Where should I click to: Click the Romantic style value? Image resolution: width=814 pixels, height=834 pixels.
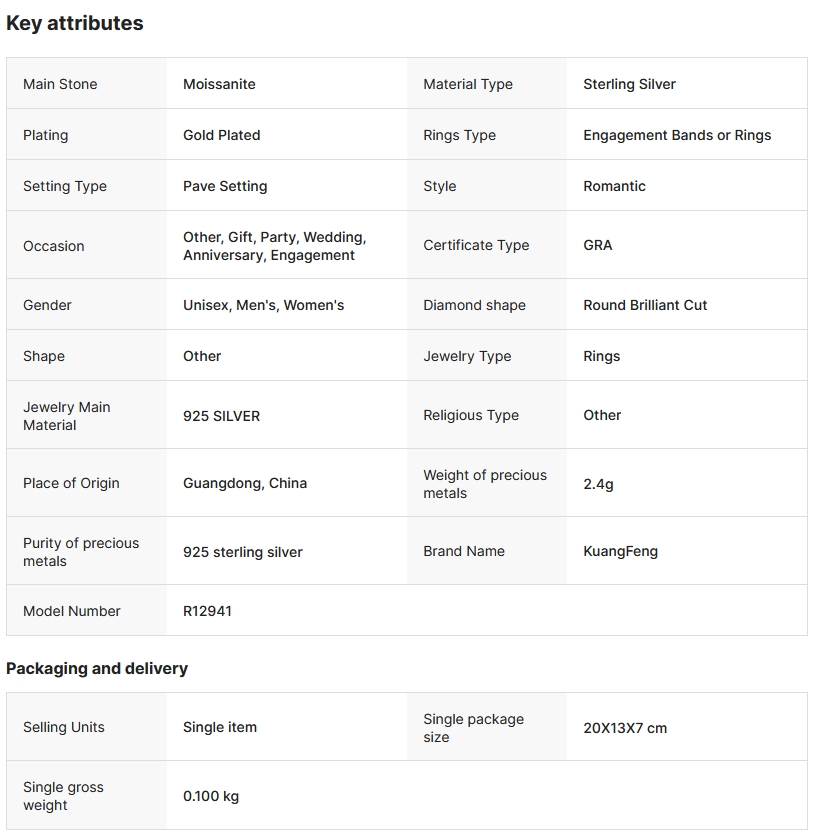614,186
